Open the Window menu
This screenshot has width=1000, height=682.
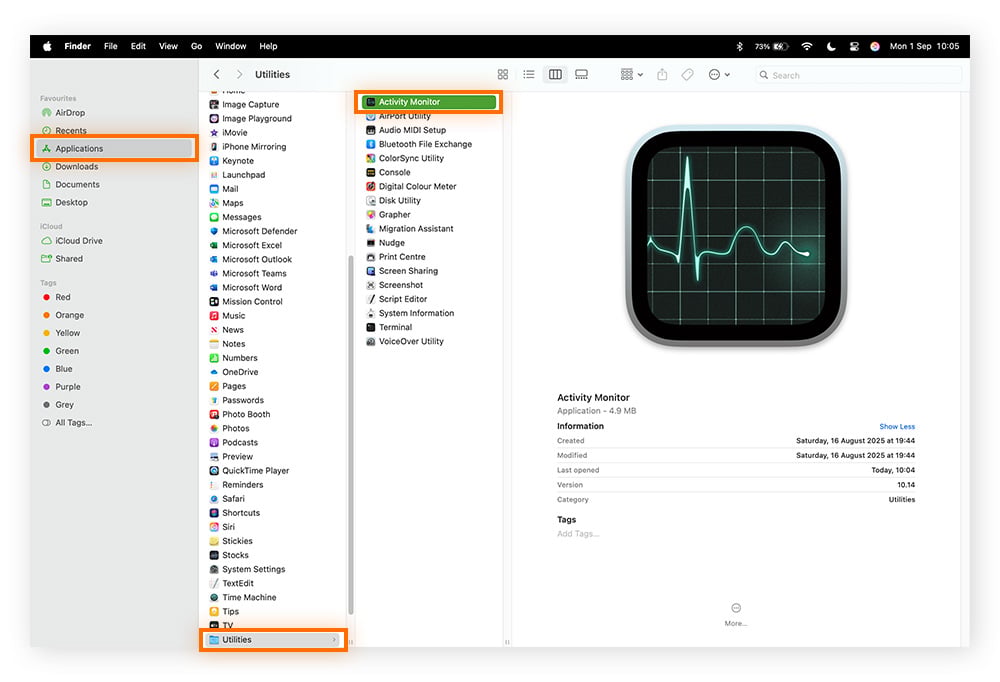230,46
